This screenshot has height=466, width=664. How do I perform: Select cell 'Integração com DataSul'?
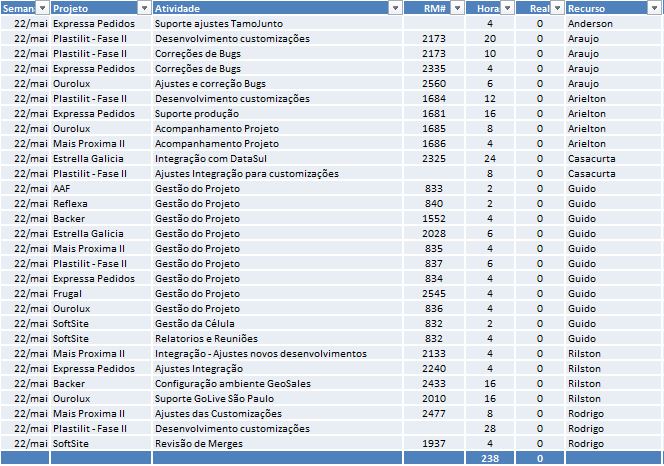(x=277, y=158)
